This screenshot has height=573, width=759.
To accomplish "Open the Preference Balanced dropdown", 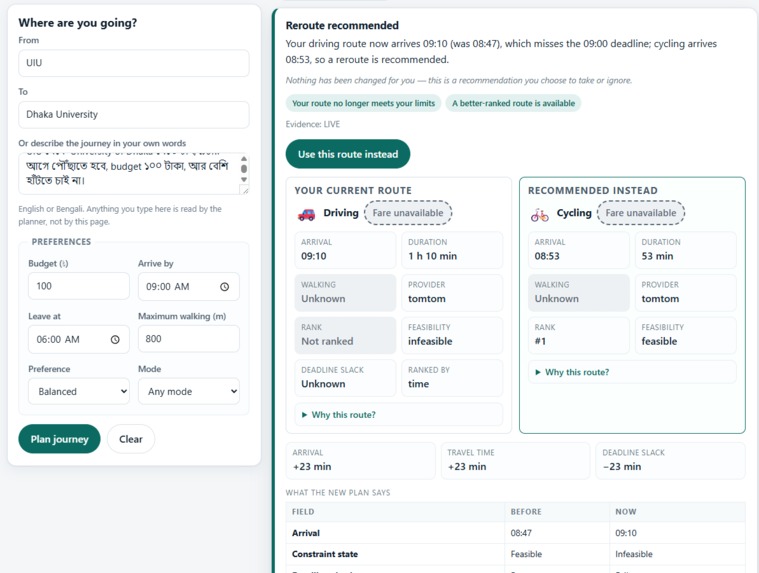I will pos(79,392).
